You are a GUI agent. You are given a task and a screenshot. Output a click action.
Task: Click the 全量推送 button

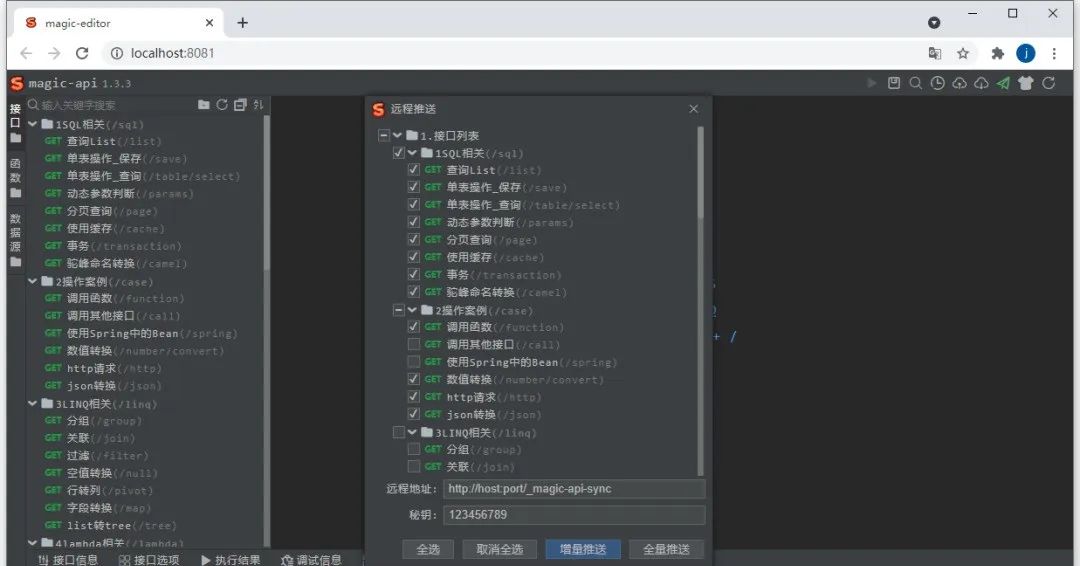666,549
